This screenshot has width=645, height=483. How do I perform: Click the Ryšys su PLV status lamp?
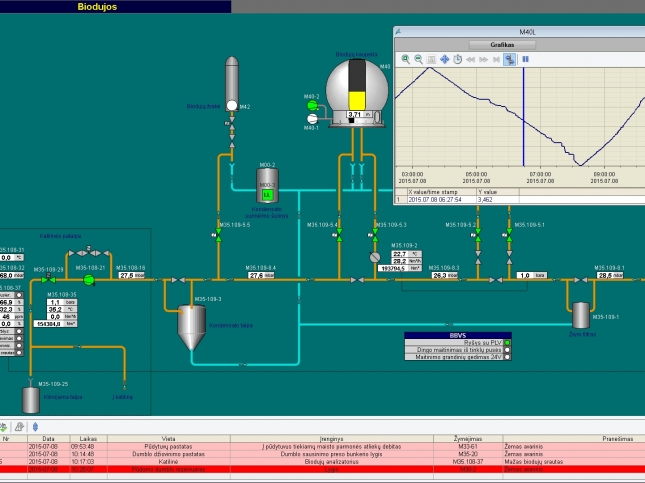(x=507, y=343)
